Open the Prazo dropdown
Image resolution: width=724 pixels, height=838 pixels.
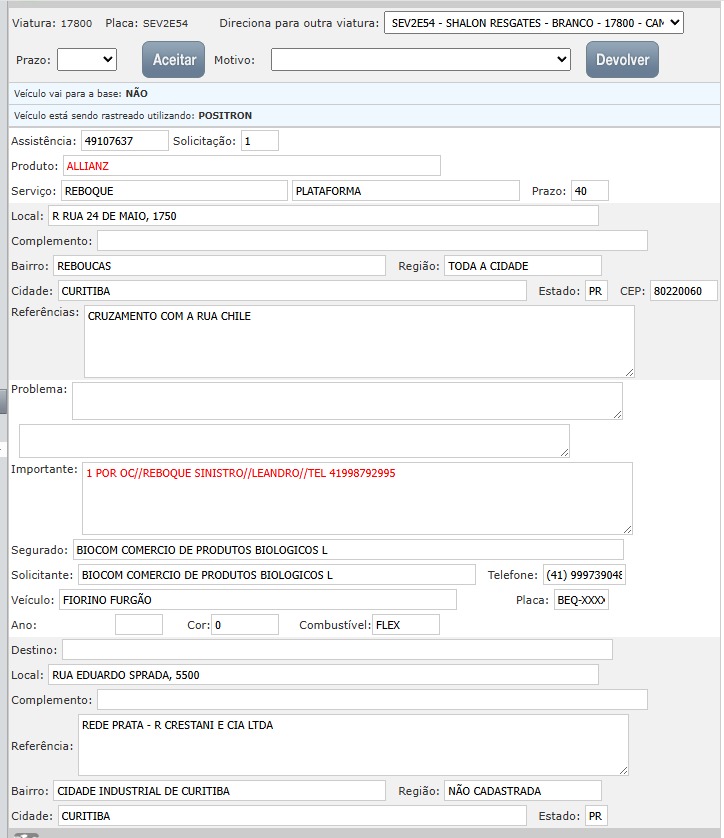[87, 60]
